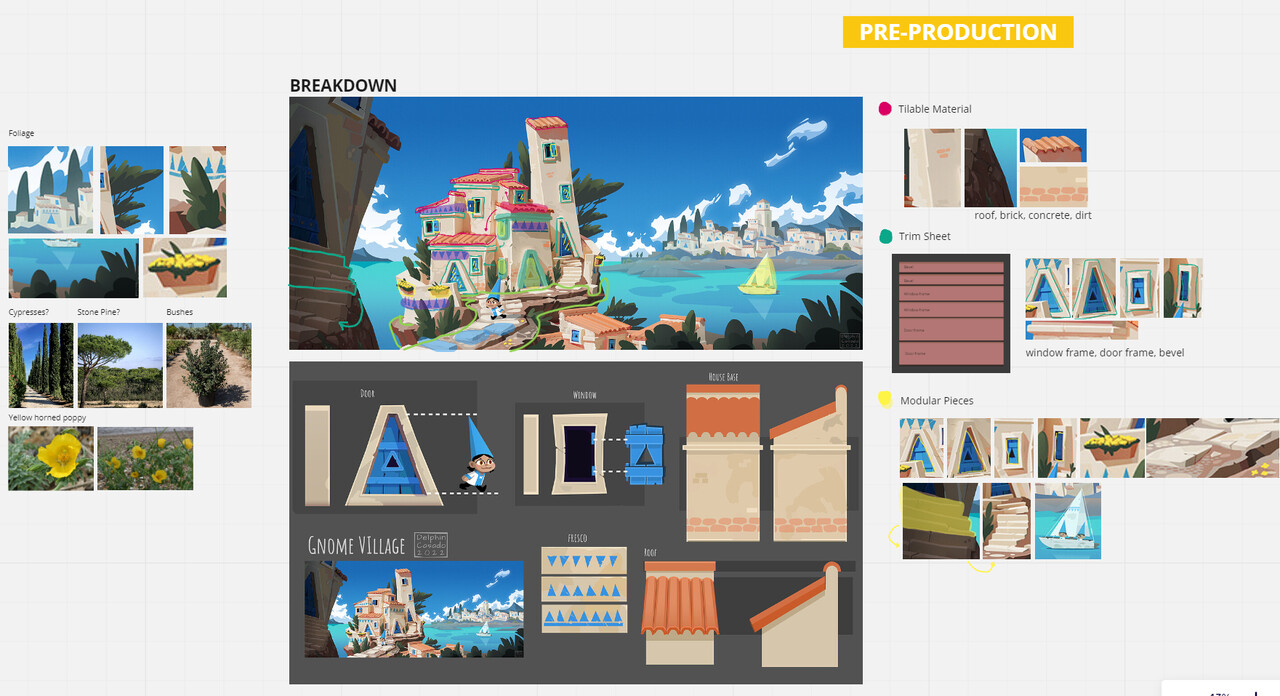Viewport: 1280px width, 696px height.
Task: Select the 'Foliage' label on the left
Action: (x=21, y=133)
